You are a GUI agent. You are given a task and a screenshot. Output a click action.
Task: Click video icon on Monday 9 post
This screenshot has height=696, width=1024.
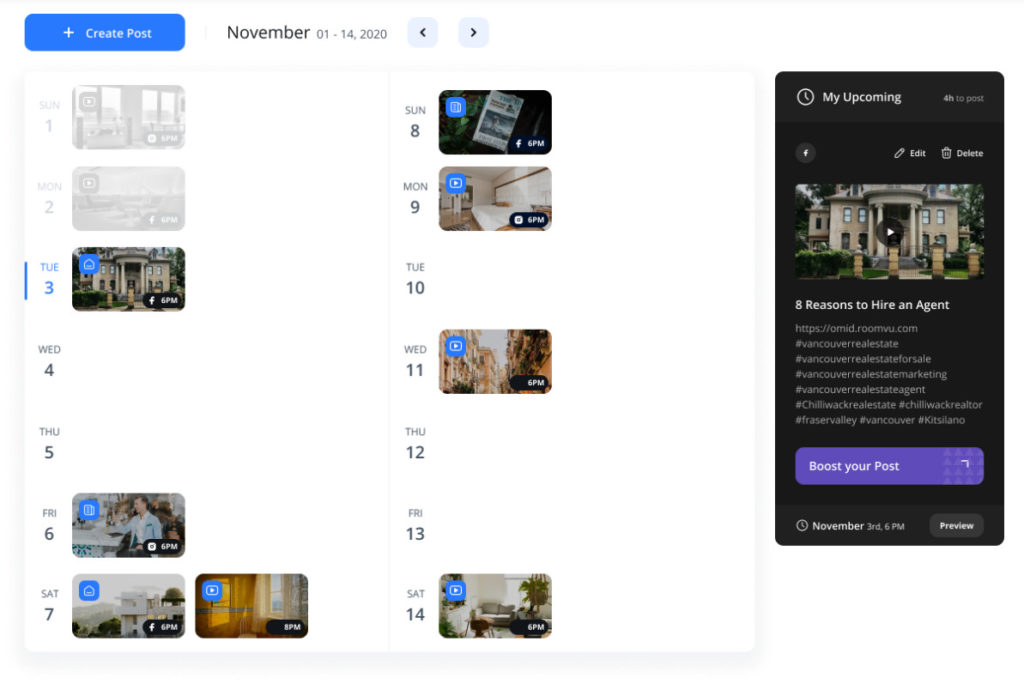(x=455, y=183)
